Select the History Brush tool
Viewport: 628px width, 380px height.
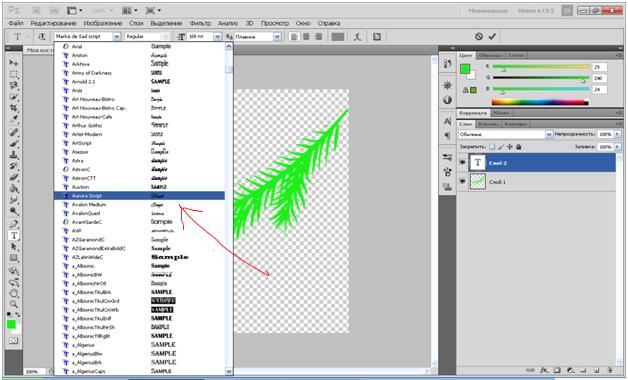(14, 166)
